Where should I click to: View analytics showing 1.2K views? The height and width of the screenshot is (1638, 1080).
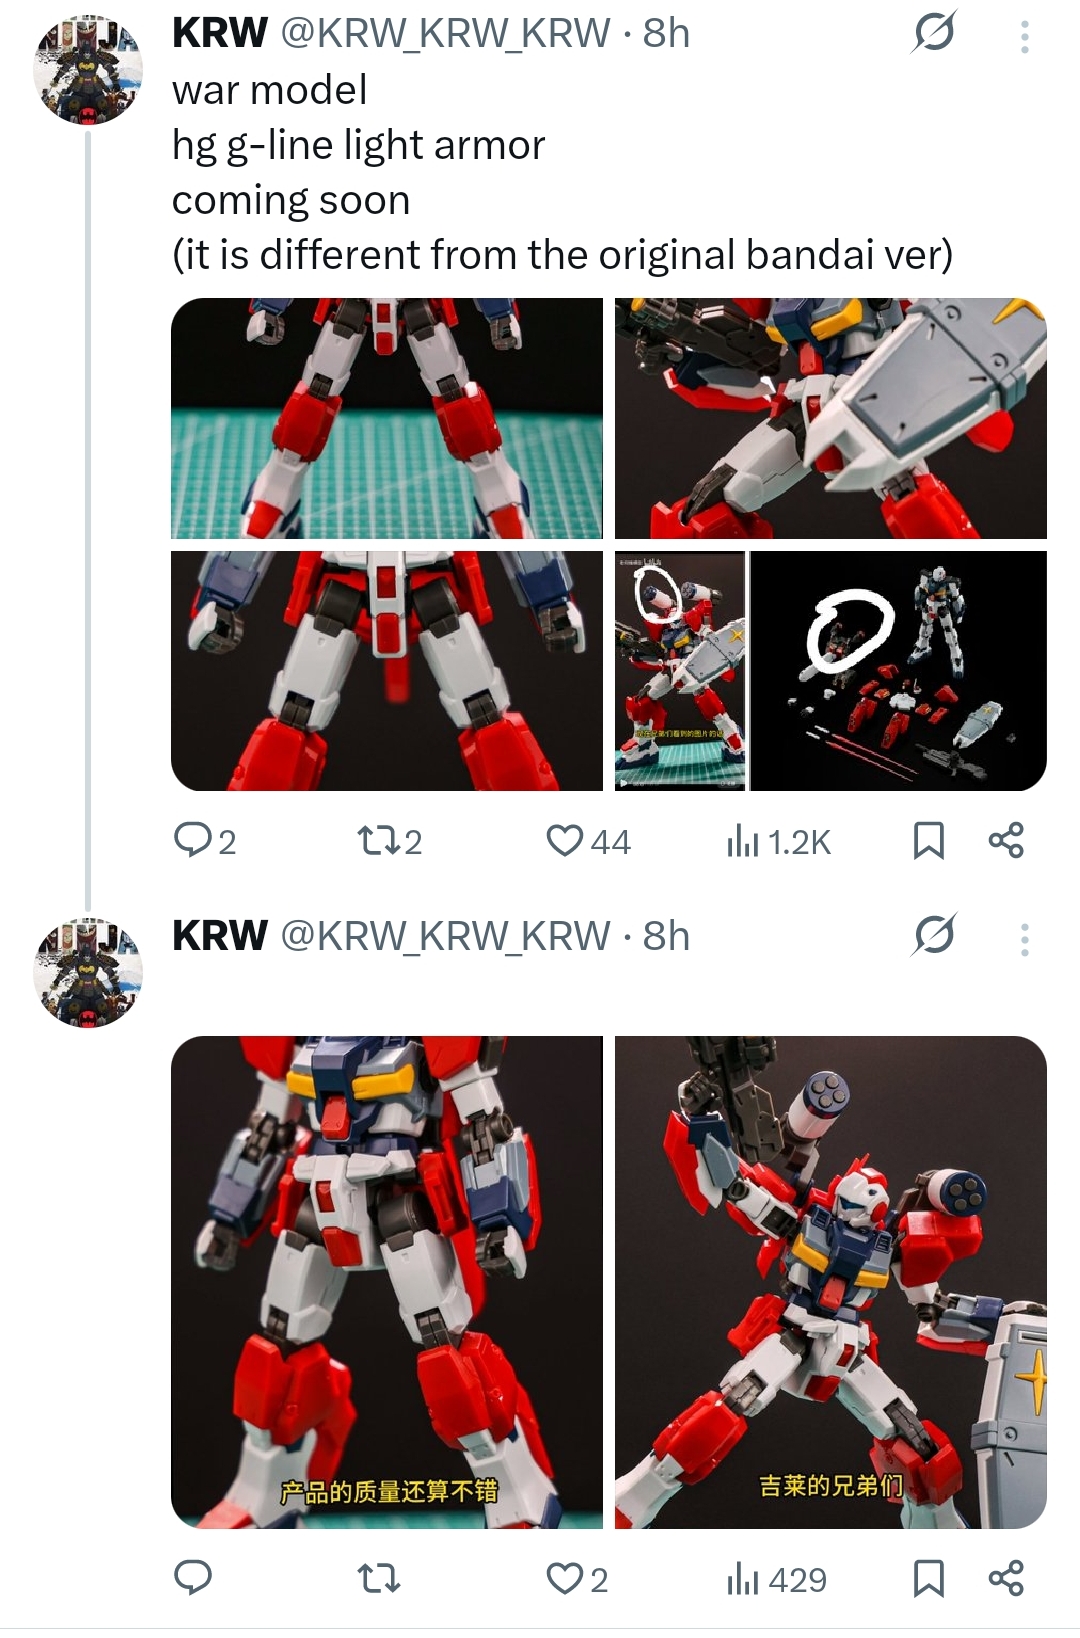click(x=778, y=842)
